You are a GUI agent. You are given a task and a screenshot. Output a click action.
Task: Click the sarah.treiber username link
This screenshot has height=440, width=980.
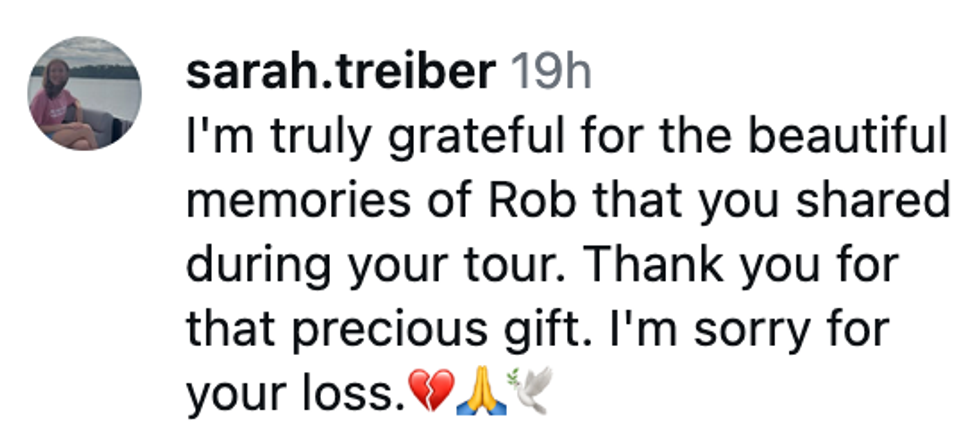tap(342, 71)
